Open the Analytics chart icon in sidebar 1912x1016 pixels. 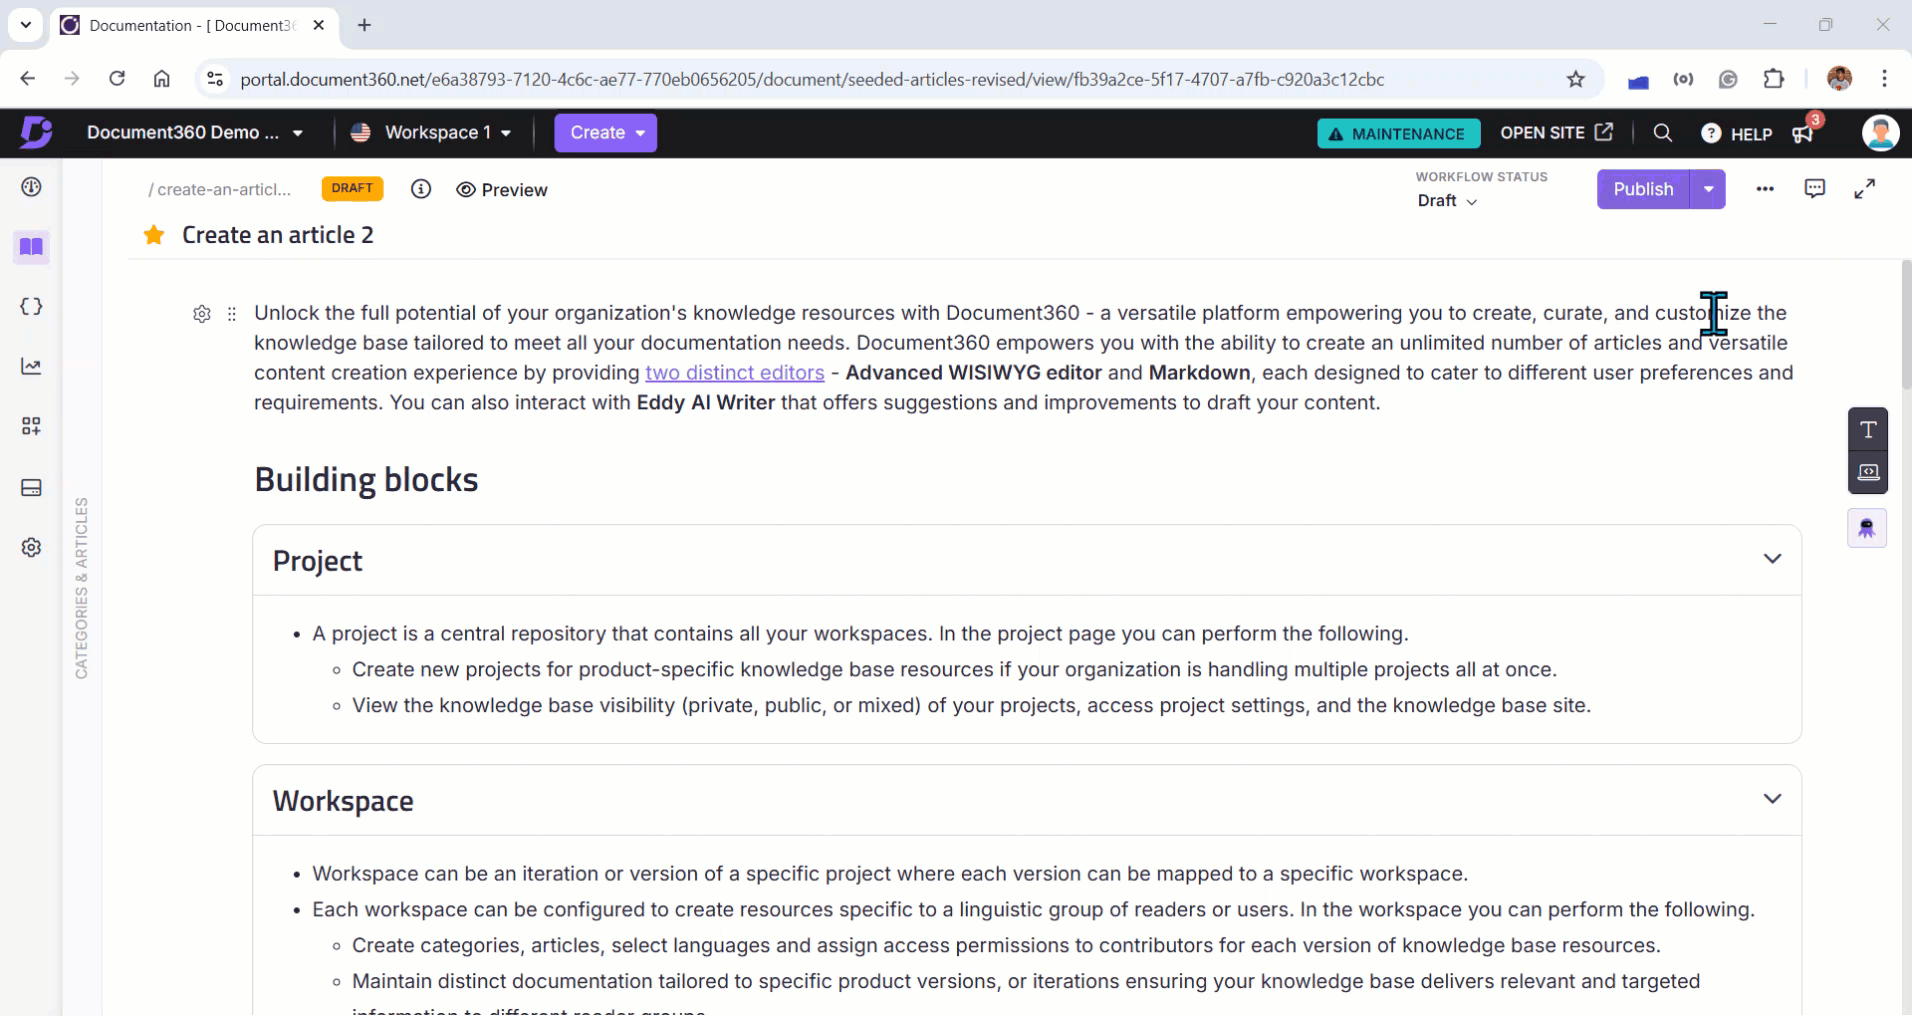[x=31, y=366]
